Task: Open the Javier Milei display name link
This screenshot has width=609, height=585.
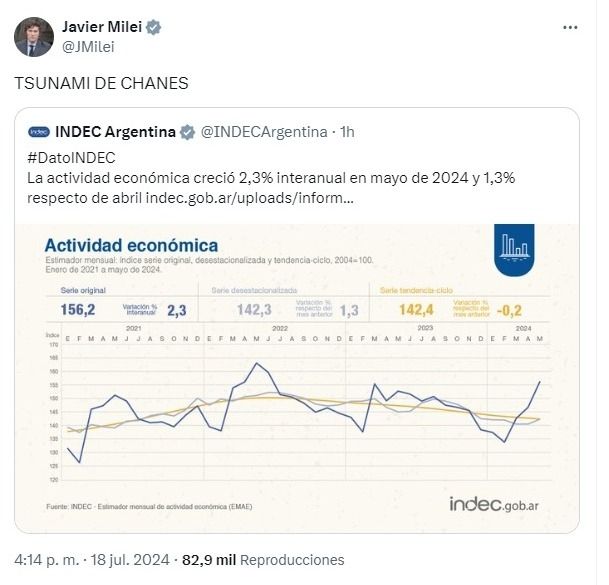Action: (102, 27)
